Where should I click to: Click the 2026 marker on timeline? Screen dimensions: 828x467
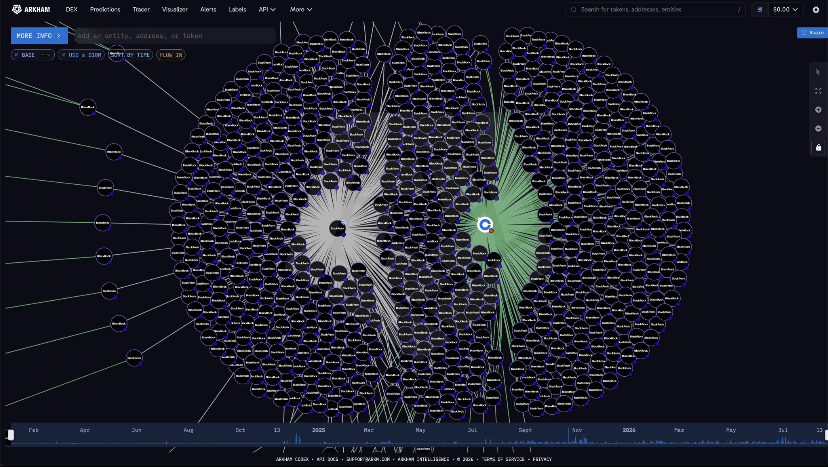coord(629,430)
